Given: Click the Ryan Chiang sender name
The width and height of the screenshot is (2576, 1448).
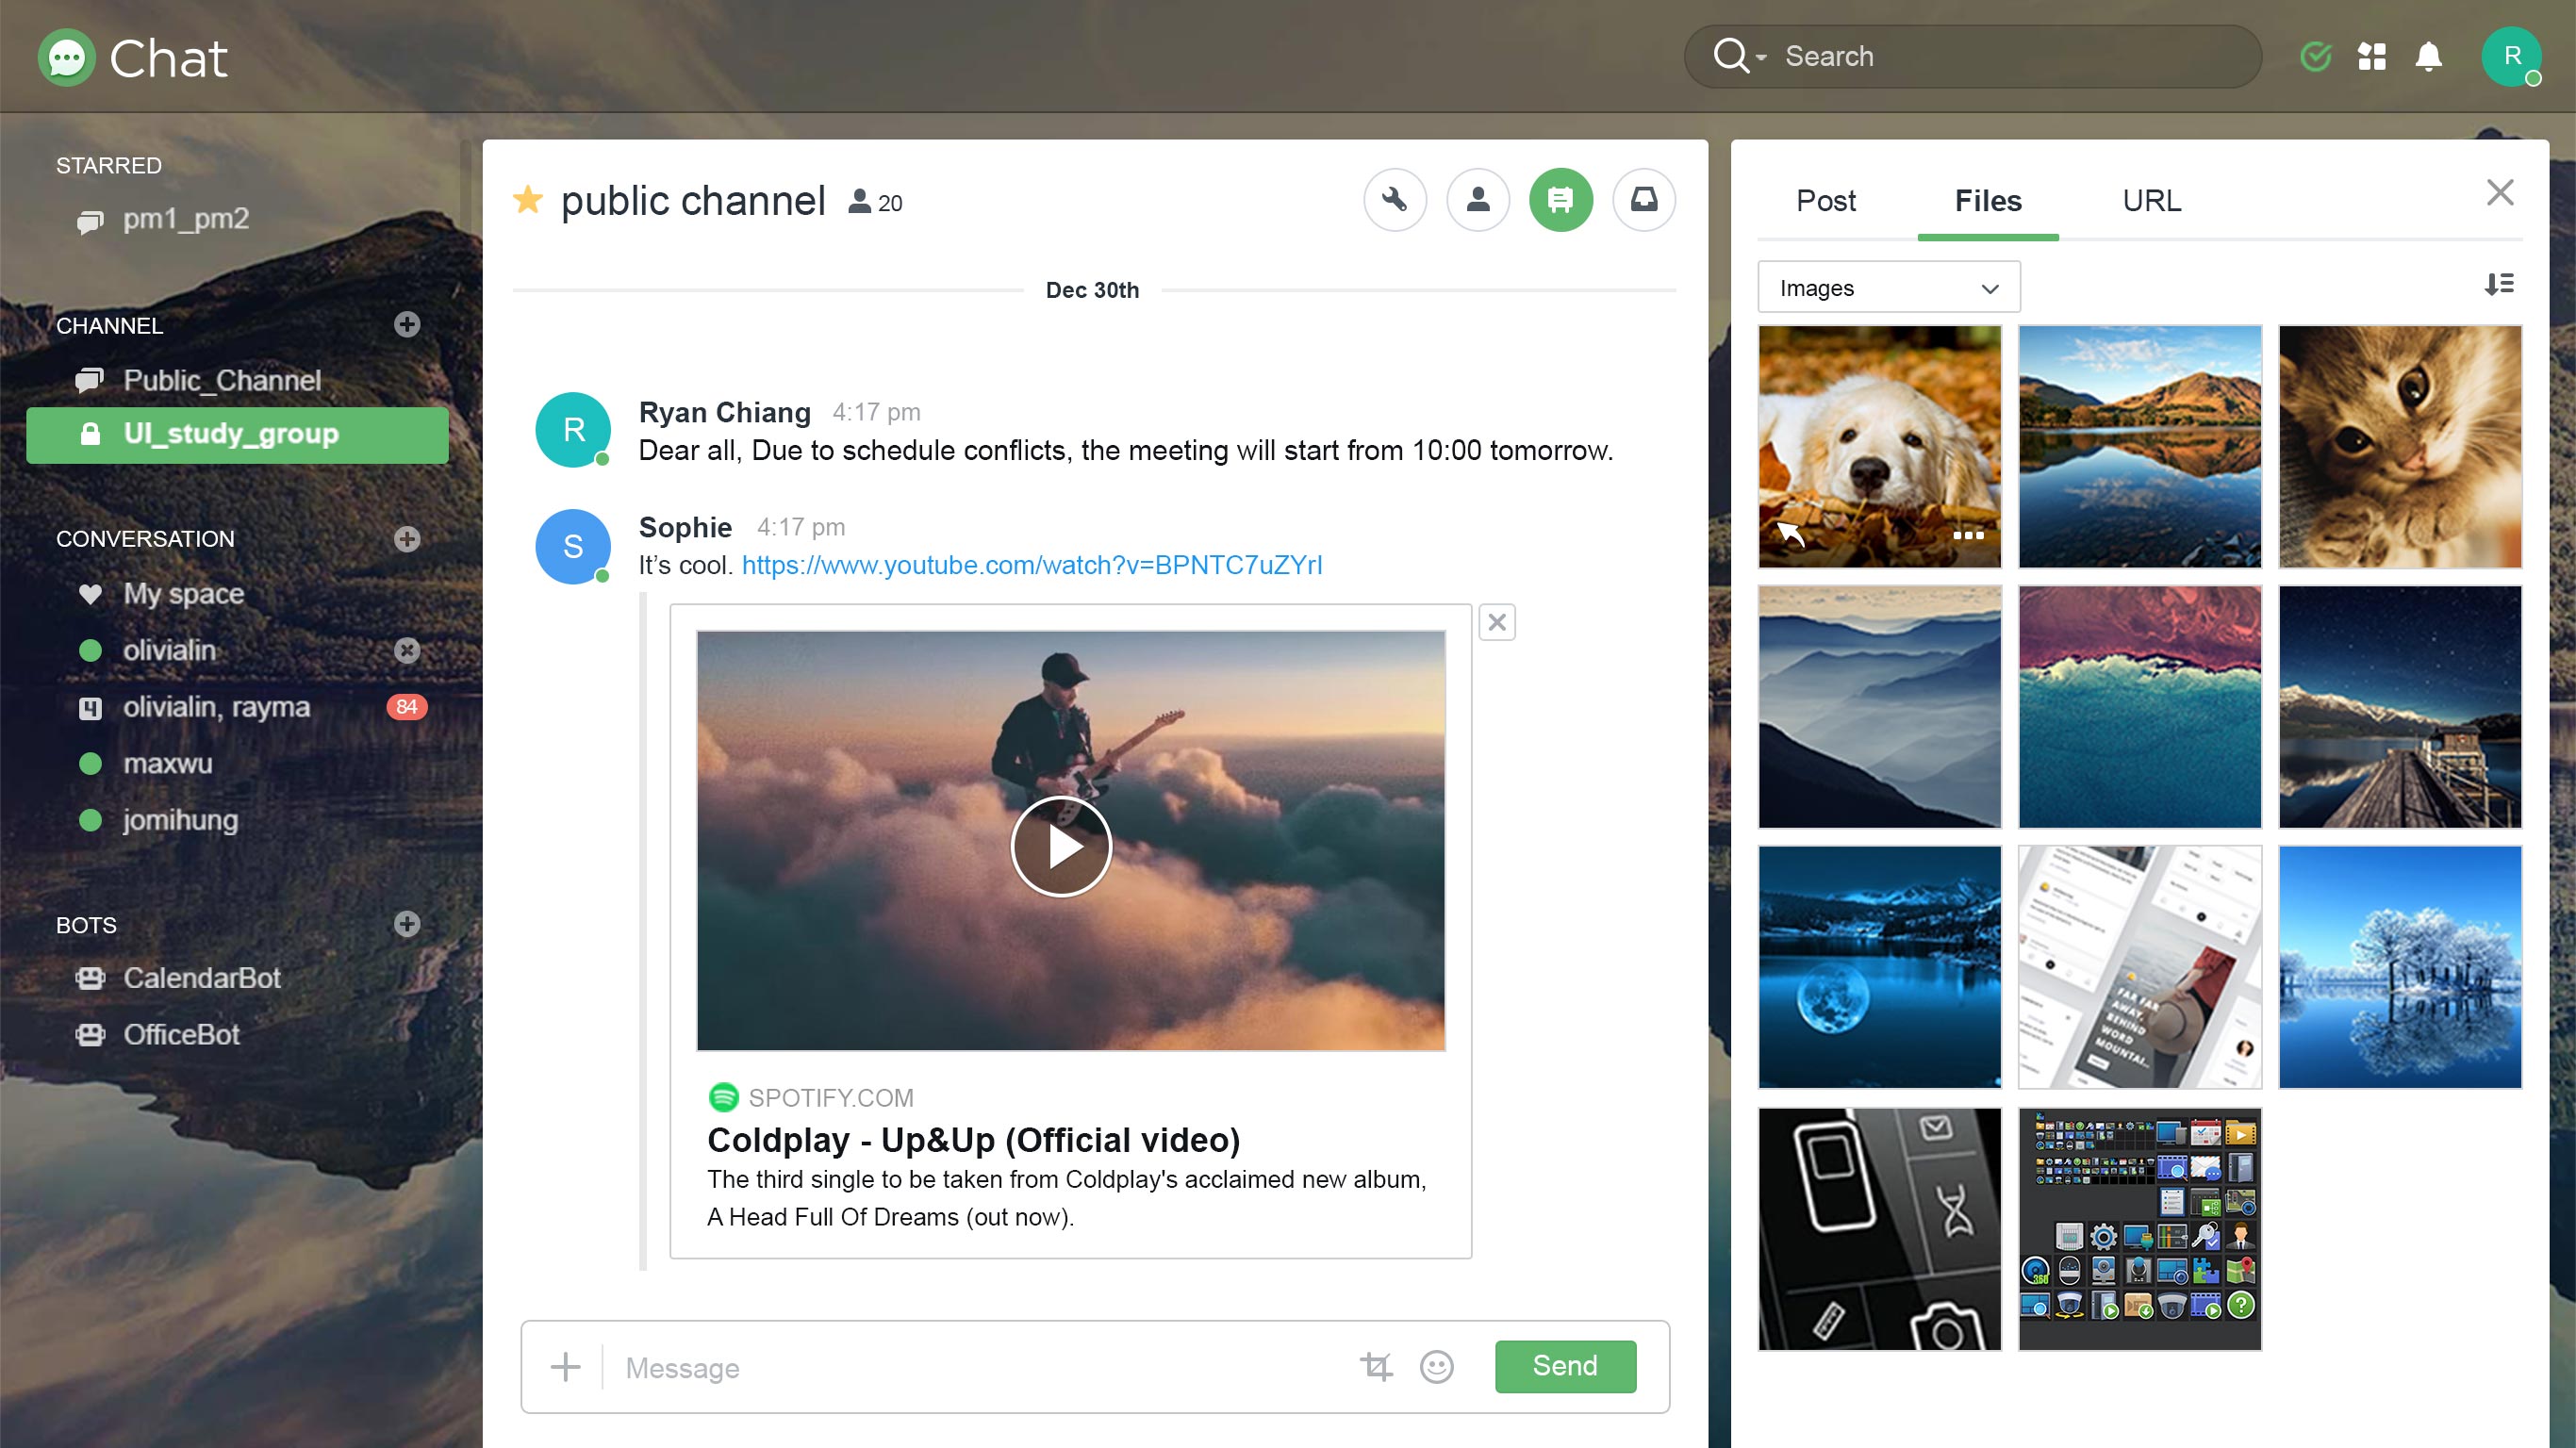Looking at the screenshot, I should click(x=724, y=412).
